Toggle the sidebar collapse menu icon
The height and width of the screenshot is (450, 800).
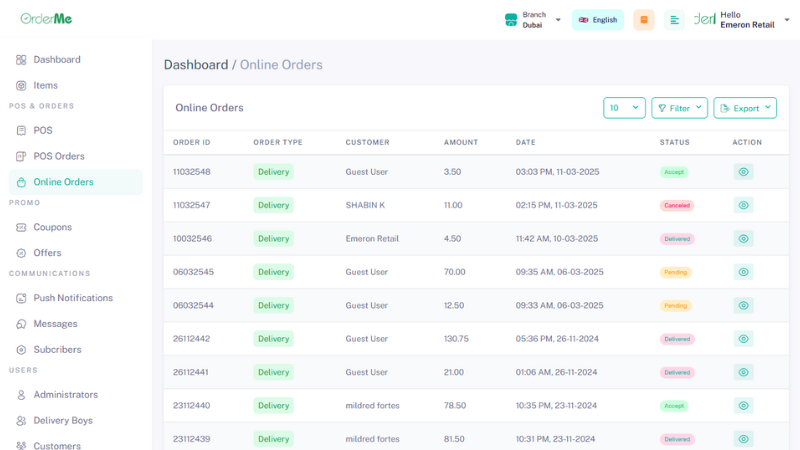pos(675,20)
